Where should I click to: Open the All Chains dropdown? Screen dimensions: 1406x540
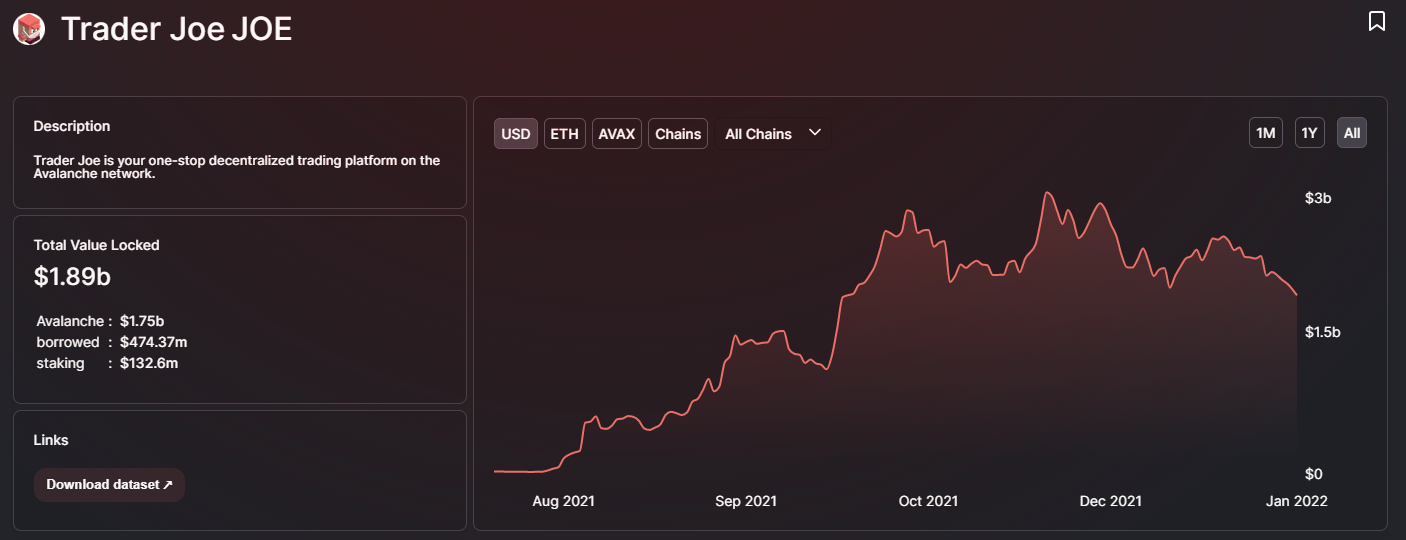[773, 134]
